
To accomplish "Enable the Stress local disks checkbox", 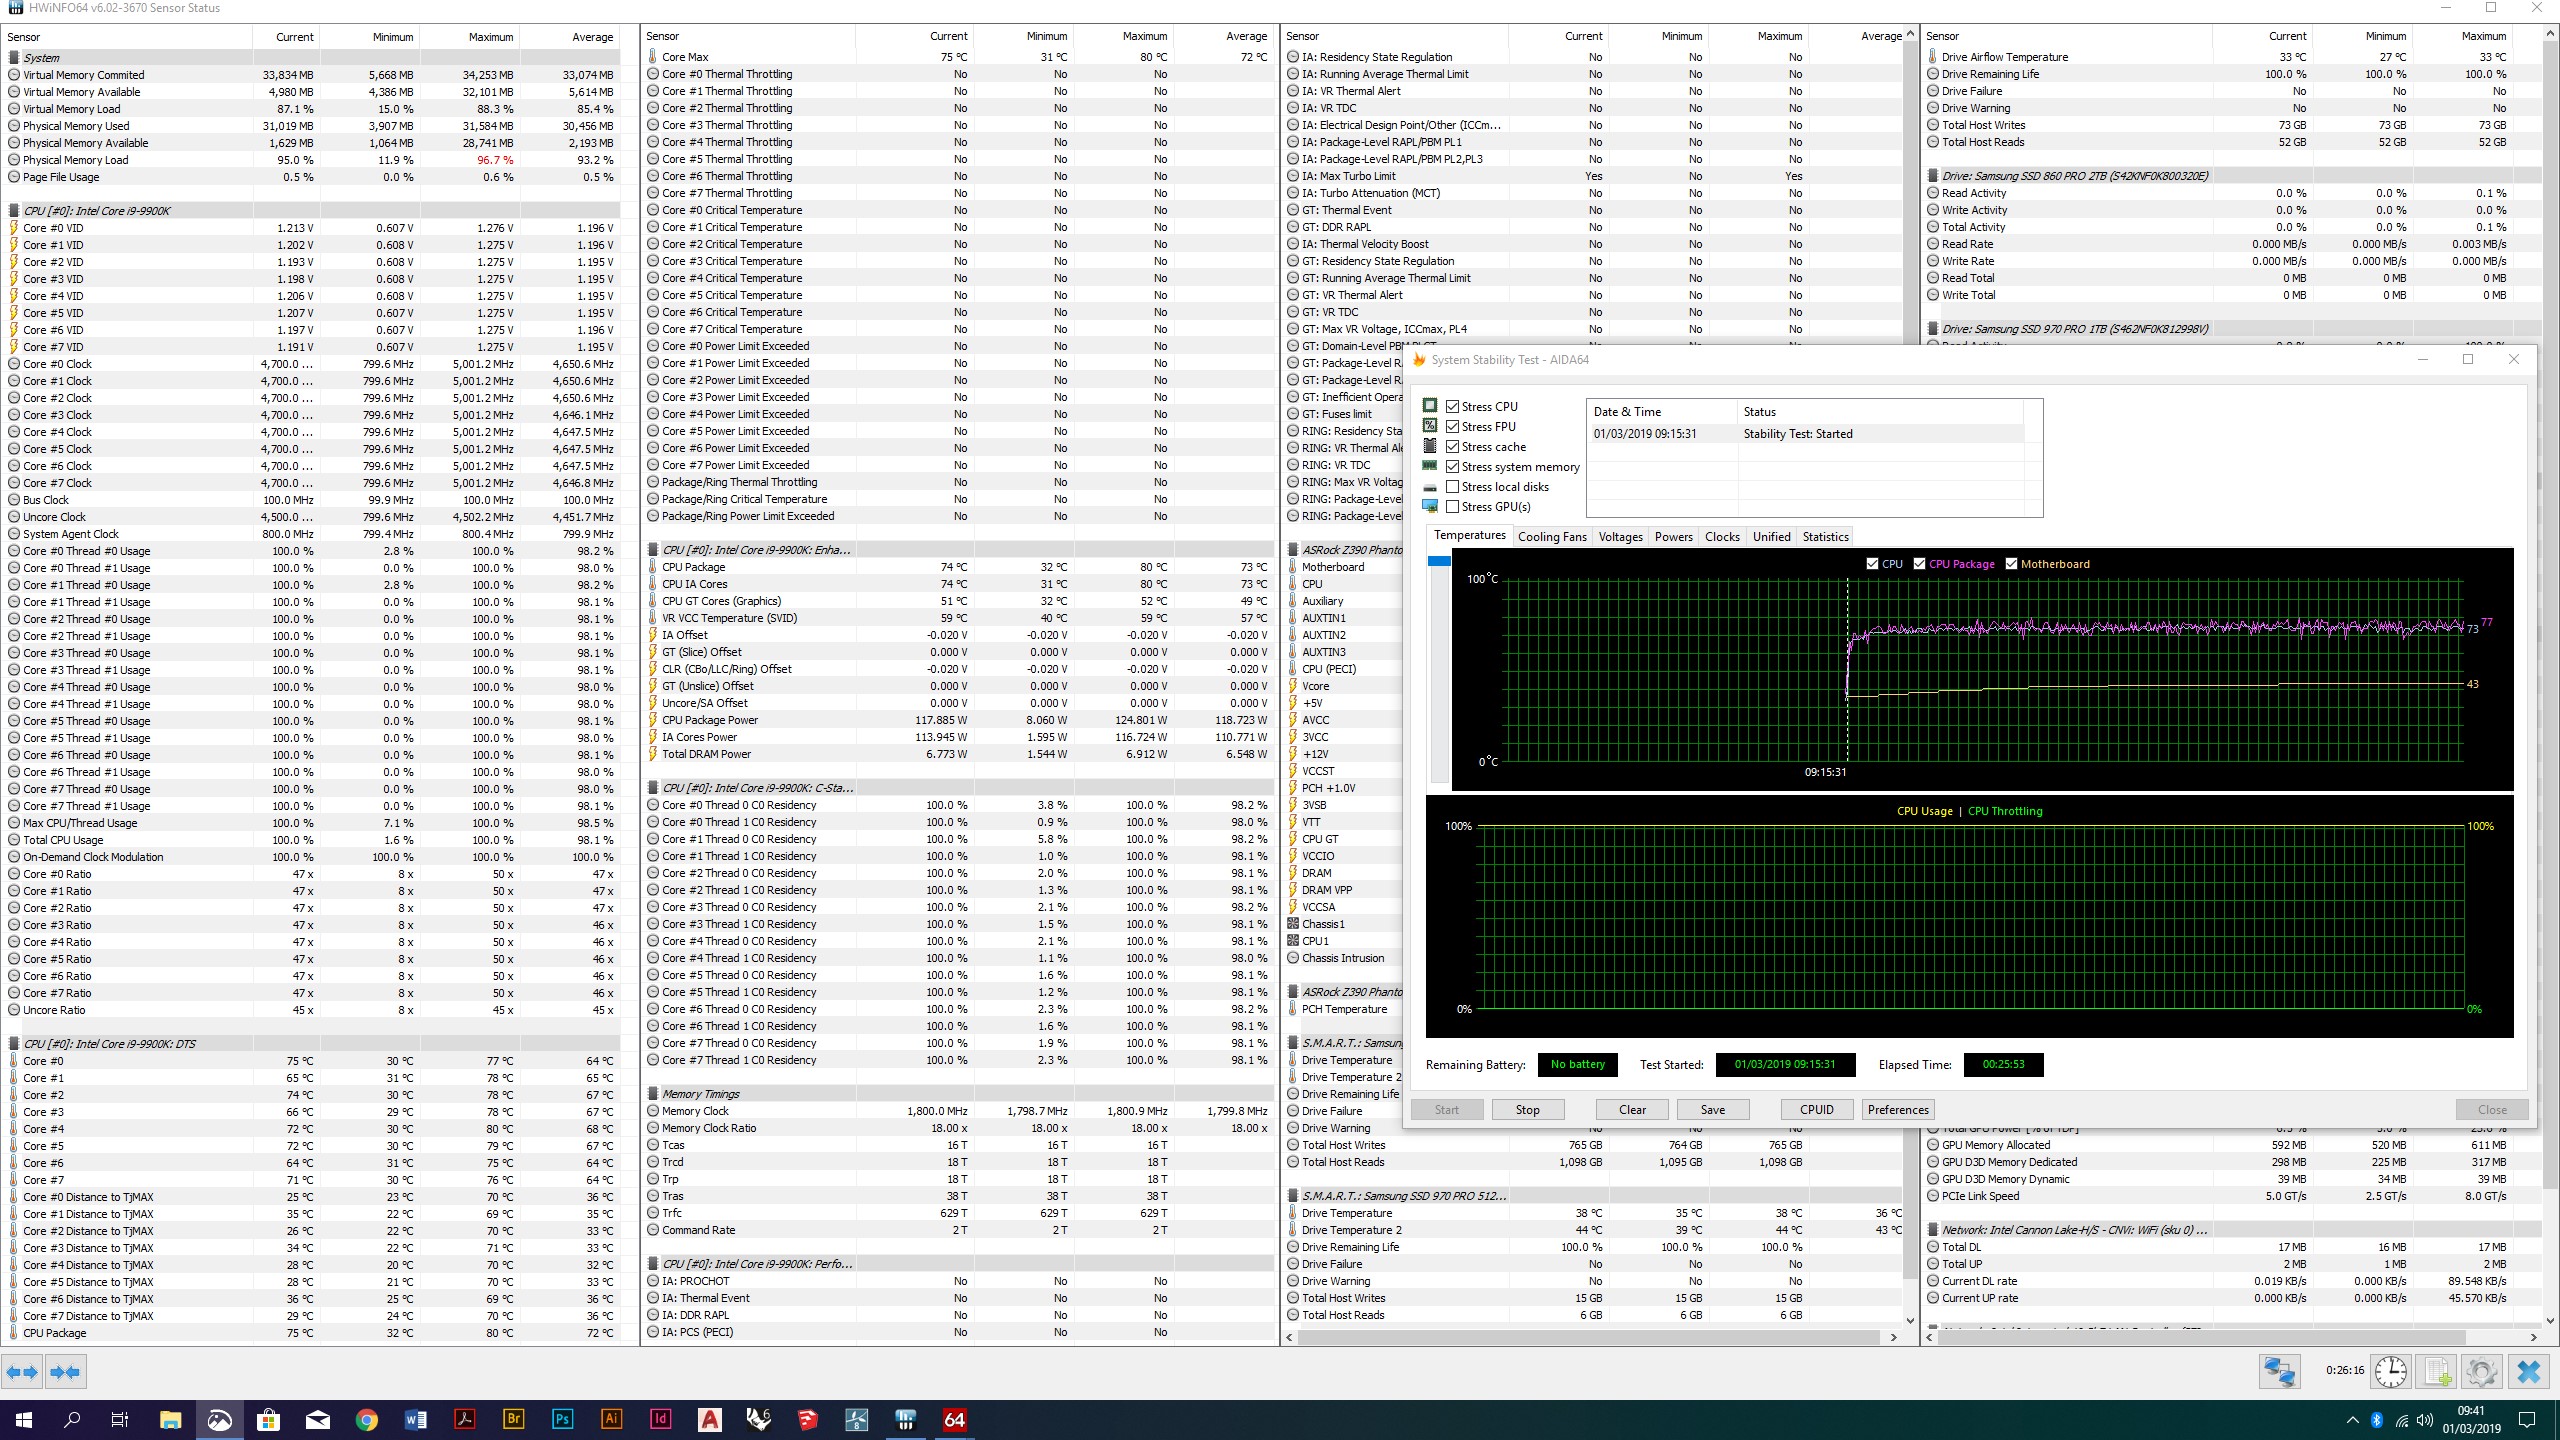I will tap(1453, 487).
